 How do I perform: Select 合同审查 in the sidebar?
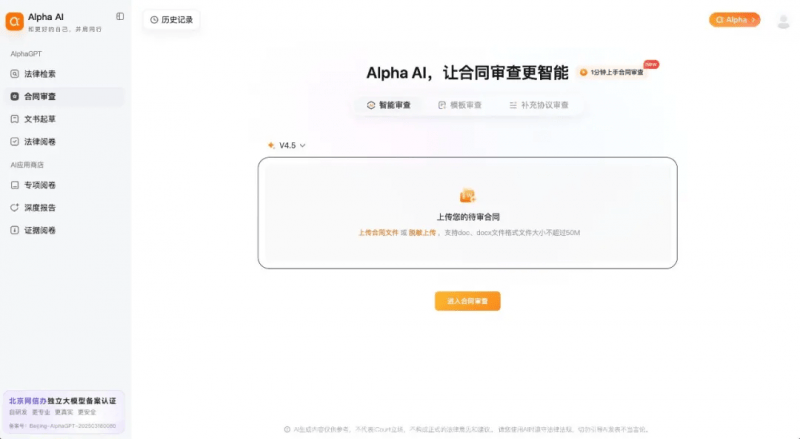pyautogui.click(x=65, y=96)
